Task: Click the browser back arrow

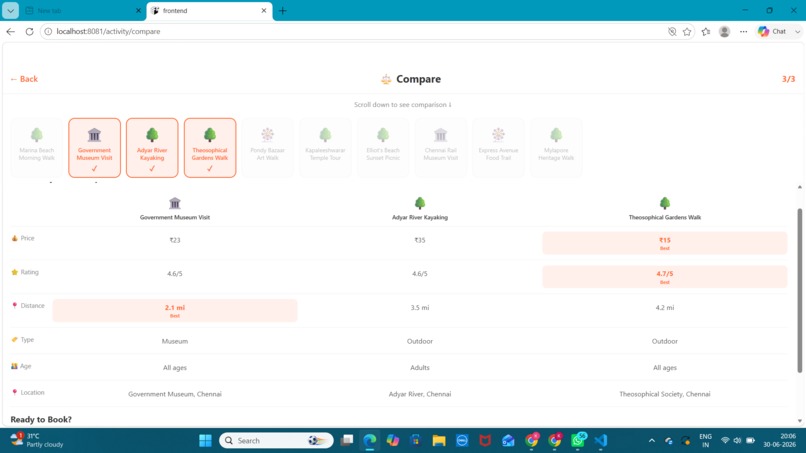Action: [11, 31]
